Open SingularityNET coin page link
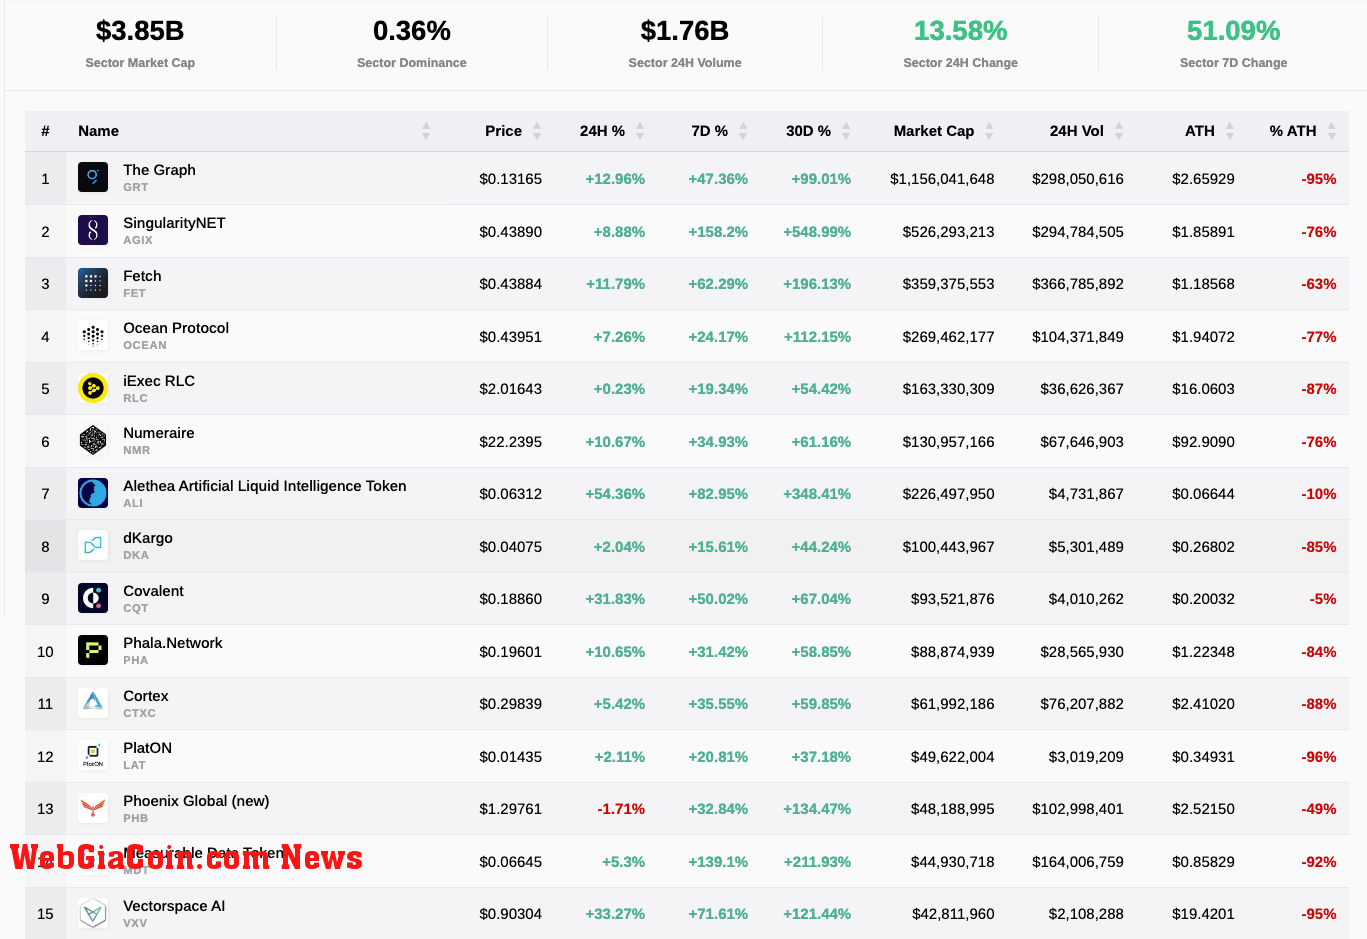Screen dimensions: 1367x939 click(x=174, y=223)
